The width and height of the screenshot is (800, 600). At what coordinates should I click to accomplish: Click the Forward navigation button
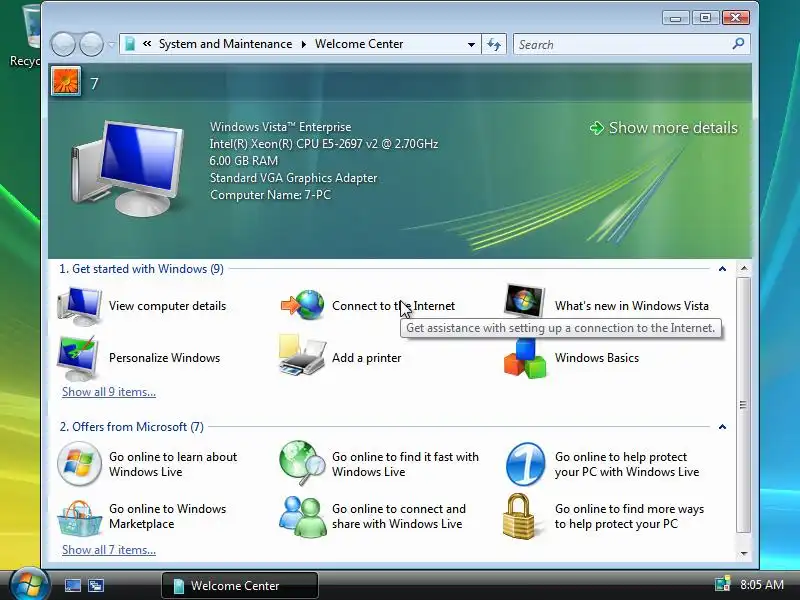click(x=91, y=44)
